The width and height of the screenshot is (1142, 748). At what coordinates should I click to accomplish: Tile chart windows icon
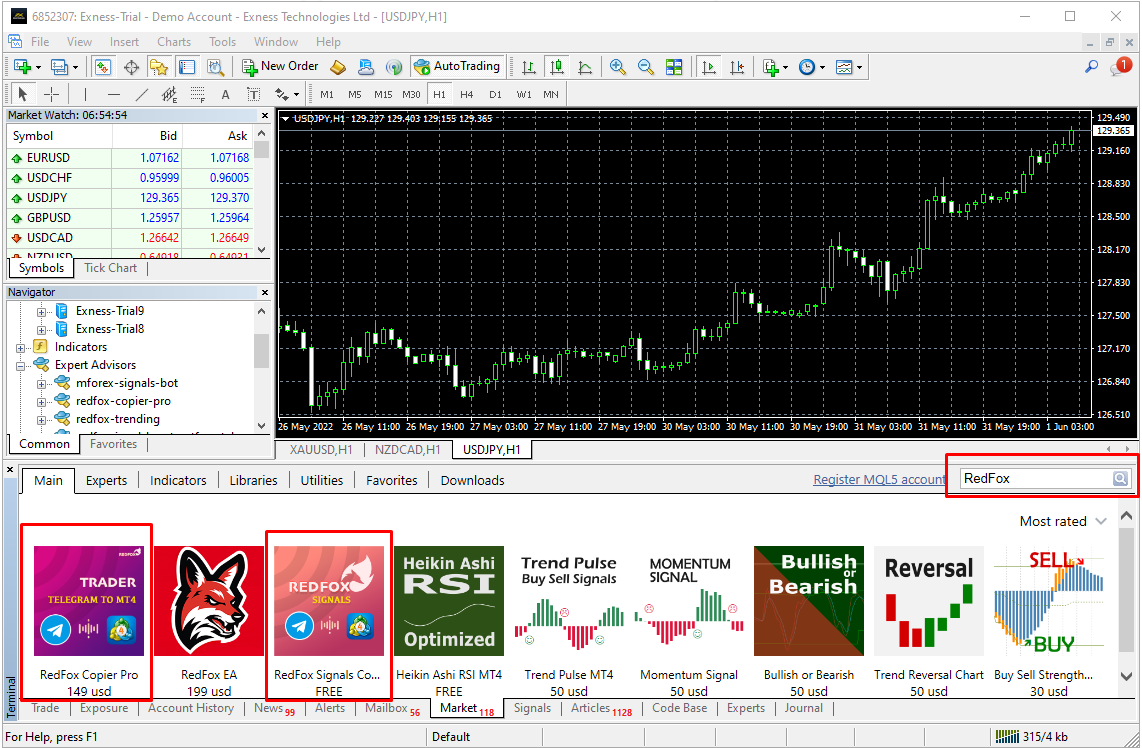pos(674,67)
